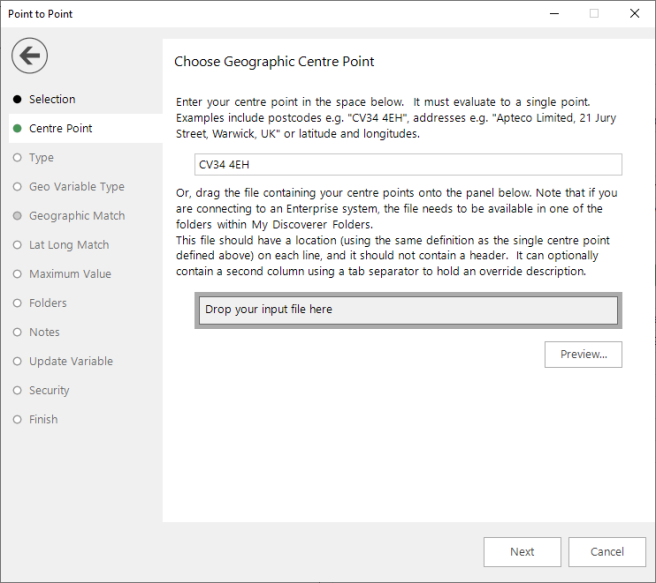Click the Drop your input file panel
The image size is (656, 583).
[408, 310]
